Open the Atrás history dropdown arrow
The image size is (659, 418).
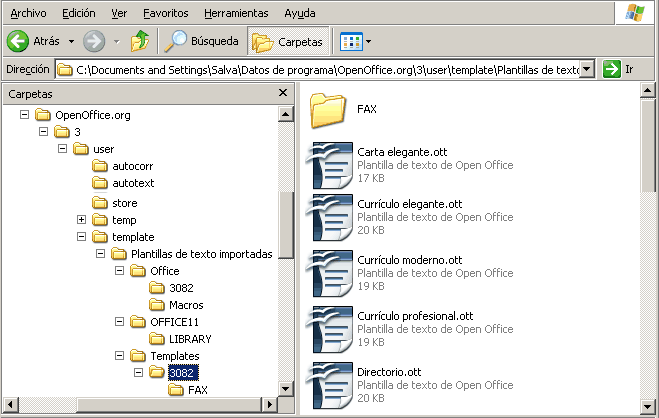[71, 41]
